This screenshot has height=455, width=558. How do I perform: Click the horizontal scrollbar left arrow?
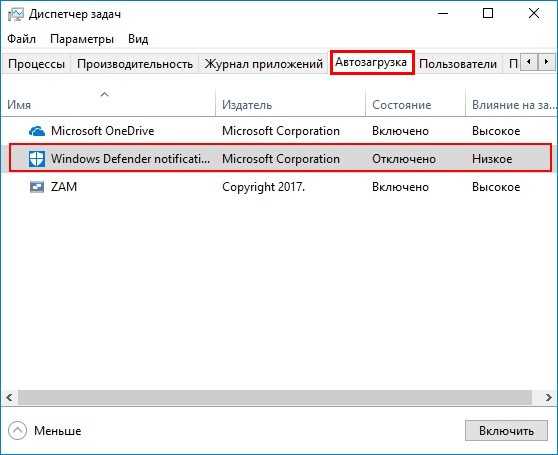(x=9, y=397)
